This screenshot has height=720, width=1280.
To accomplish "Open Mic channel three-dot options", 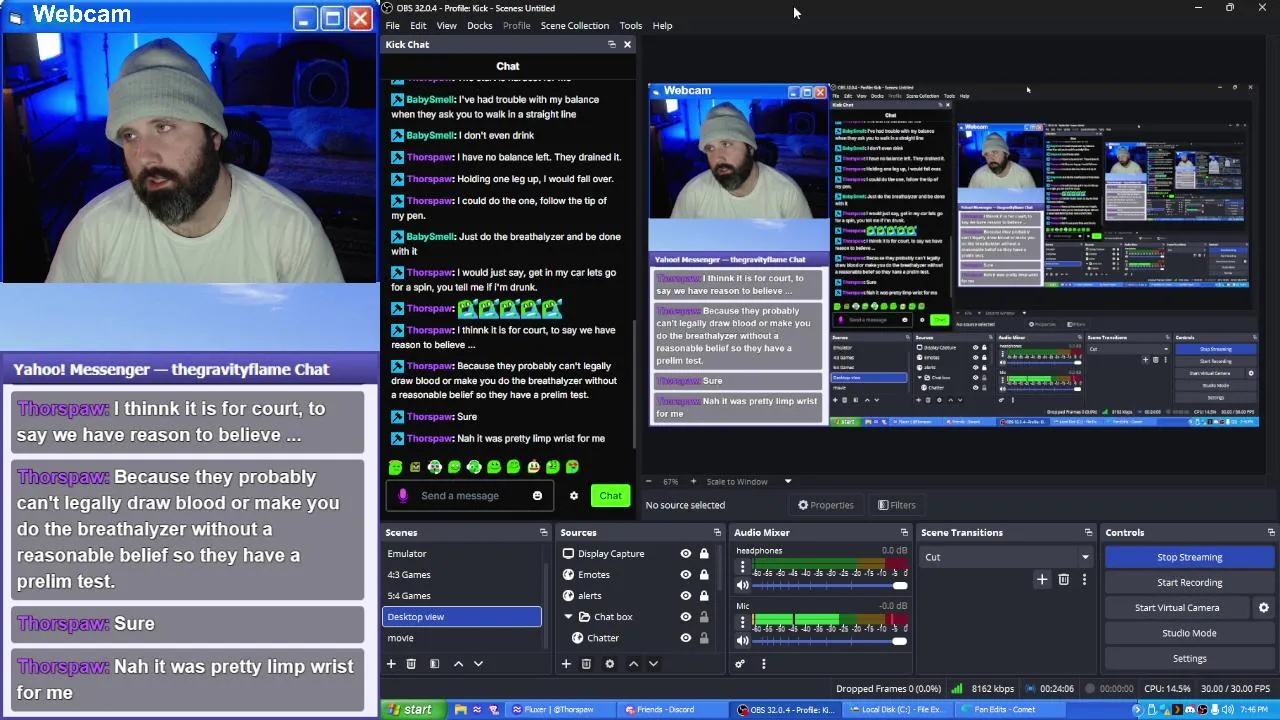I will [742, 623].
